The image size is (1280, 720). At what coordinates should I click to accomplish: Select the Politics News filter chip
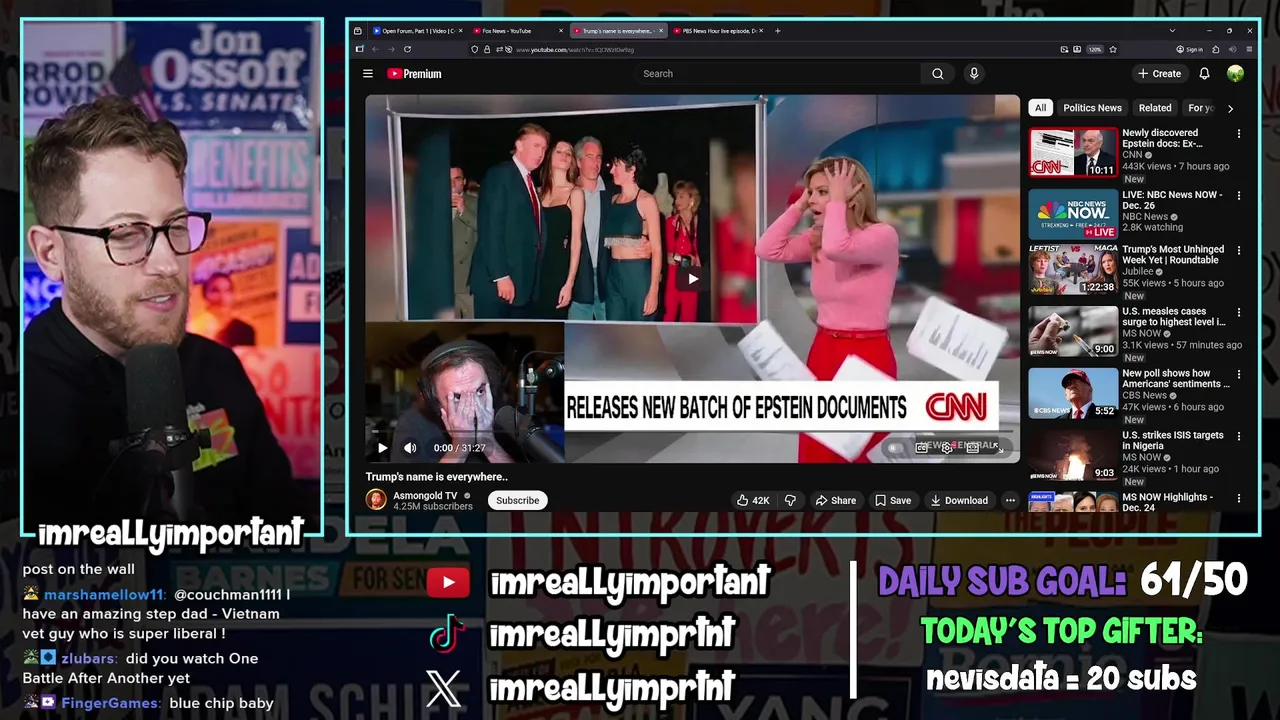coord(1092,108)
